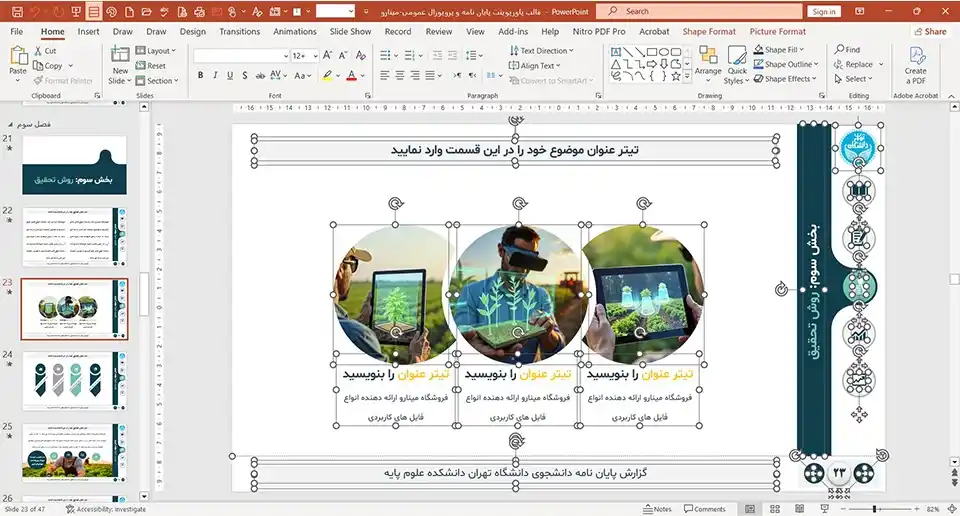The height and width of the screenshot is (516, 960).
Task: Pick the rectangle shape from the gallery
Action: (x=652, y=52)
